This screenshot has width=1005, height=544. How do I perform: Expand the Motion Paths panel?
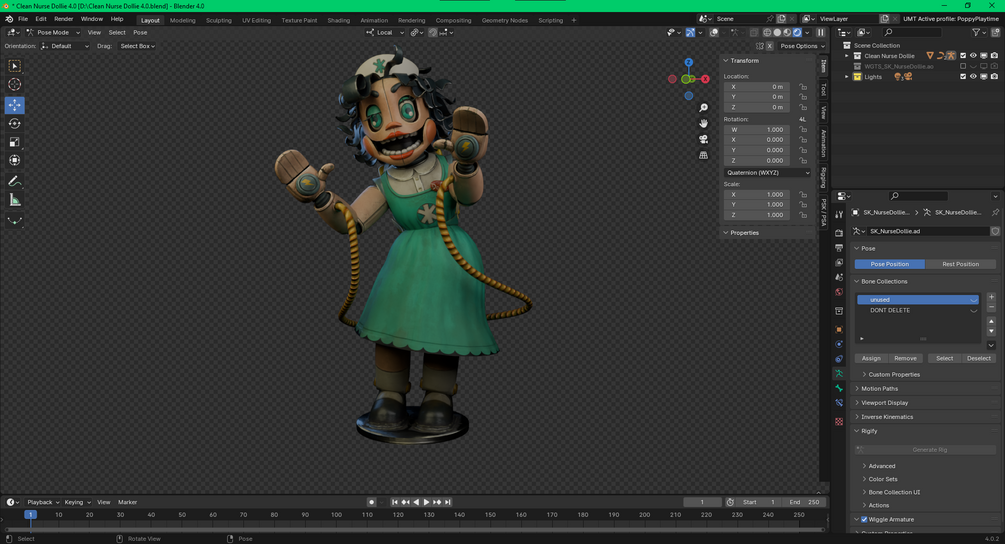pyautogui.click(x=879, y=388)
